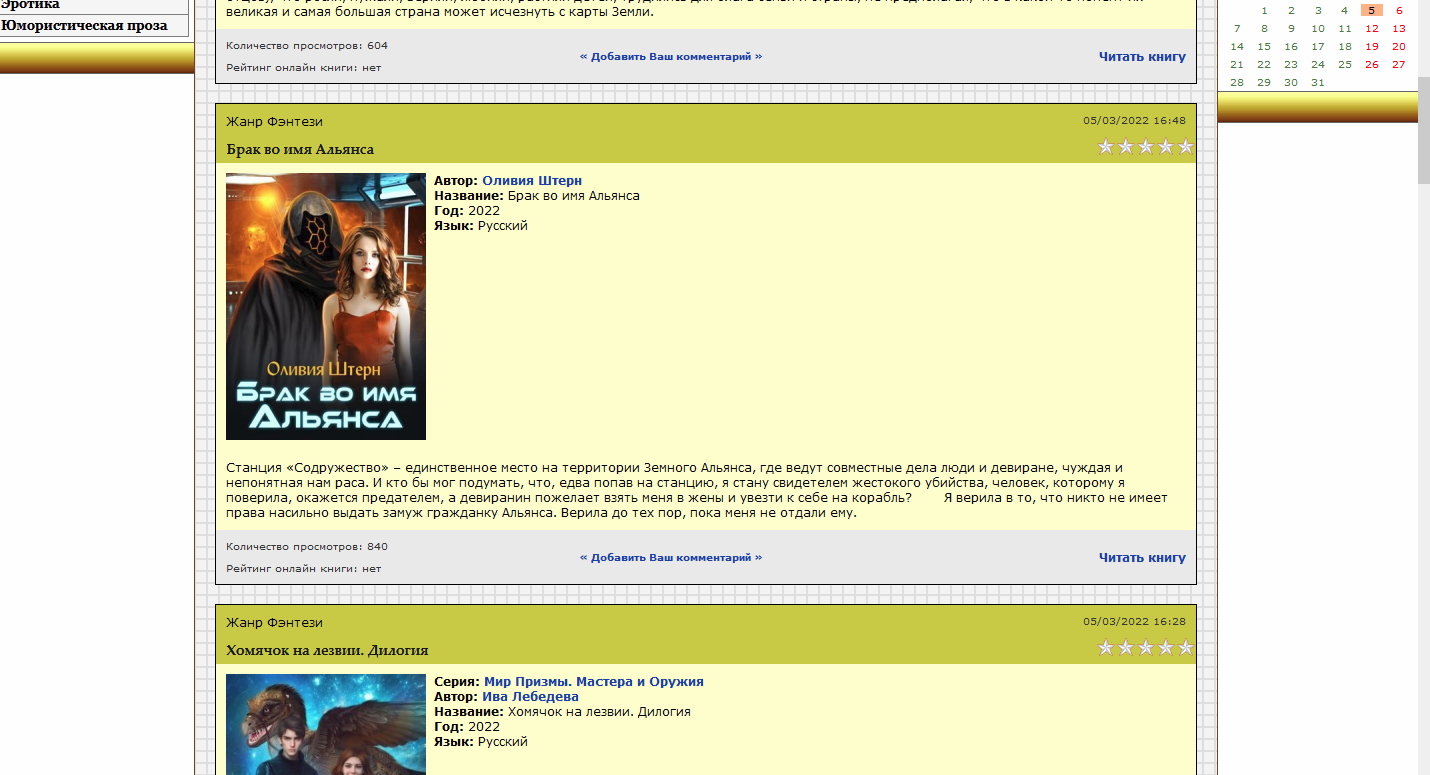Click the Название: Хомячок на лезвии. Дилогия line
Screen dimensions: 1430x775
(562, 712)
